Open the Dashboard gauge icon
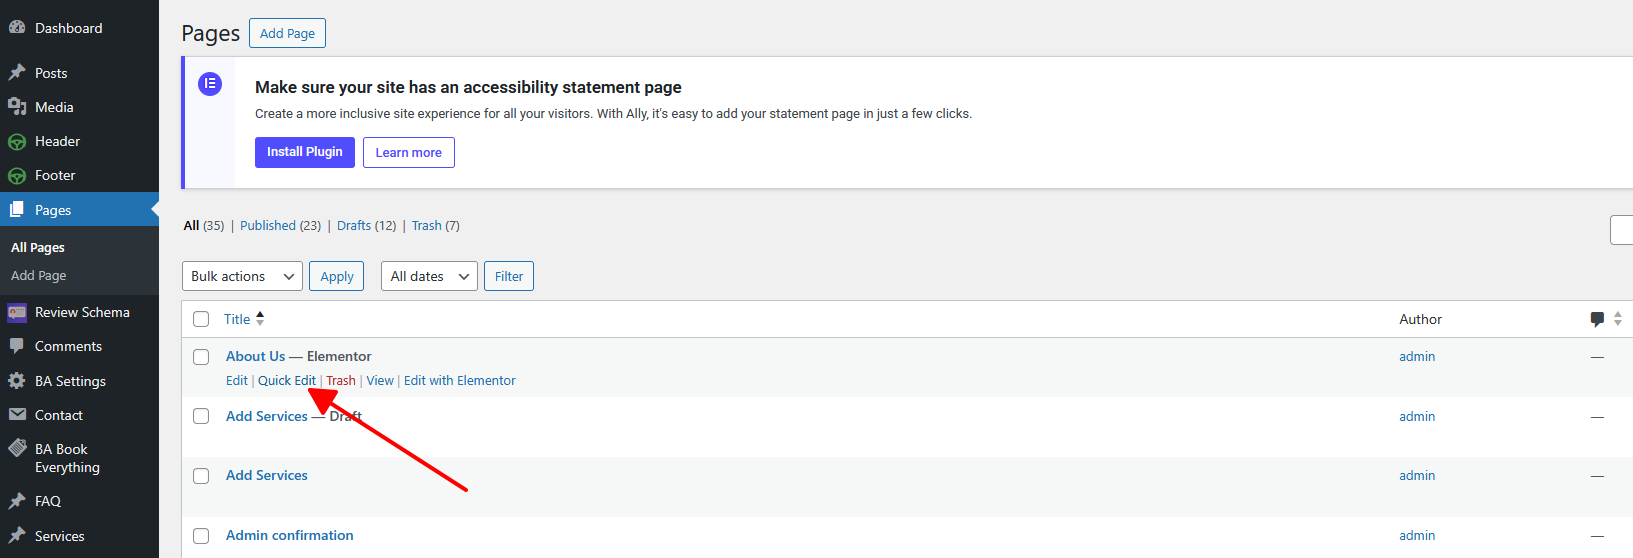 [x=17, y=28]
